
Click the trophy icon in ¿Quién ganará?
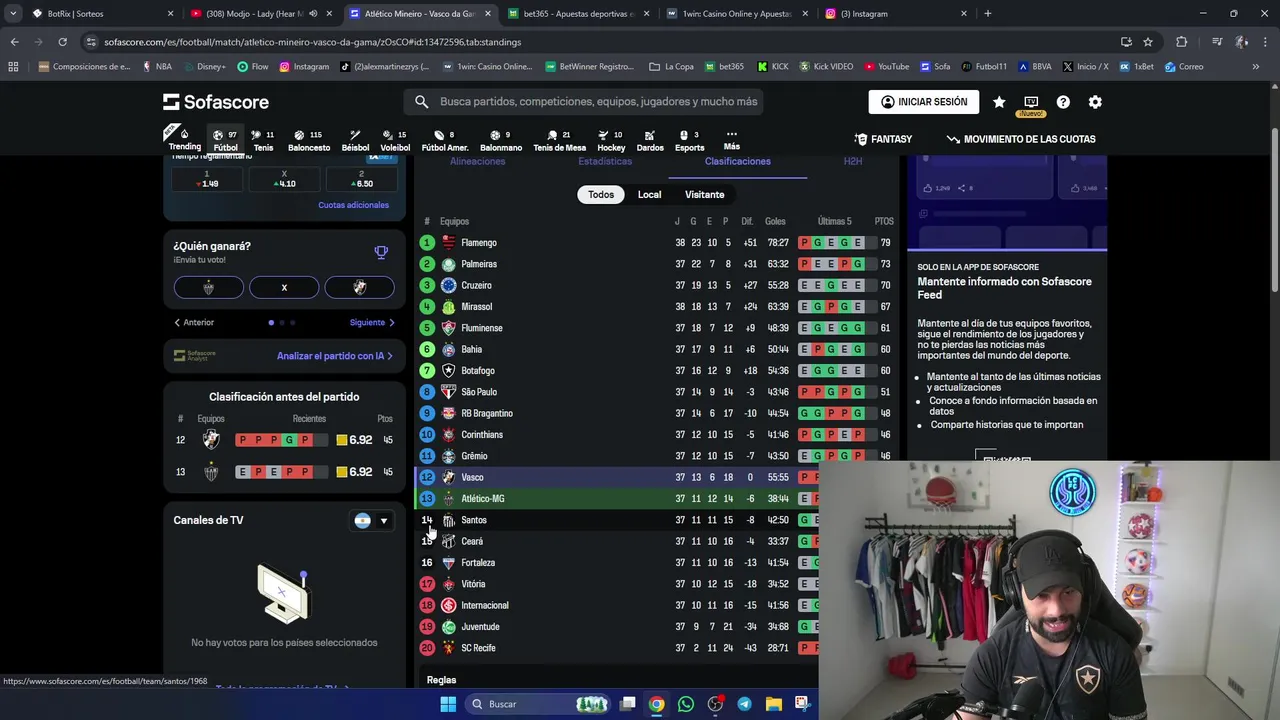pos(381,252)
